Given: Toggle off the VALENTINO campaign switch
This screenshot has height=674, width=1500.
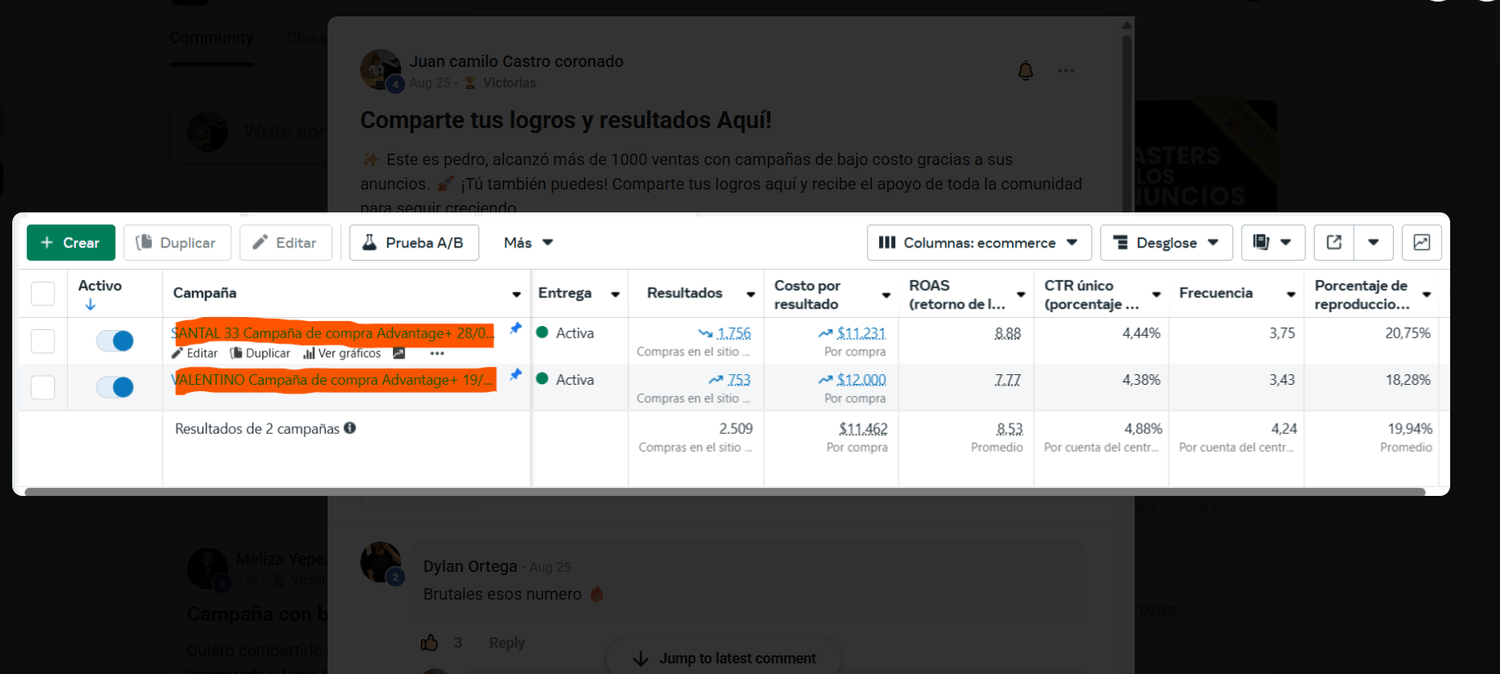Looking at the screenshot, I should (115, 387).
